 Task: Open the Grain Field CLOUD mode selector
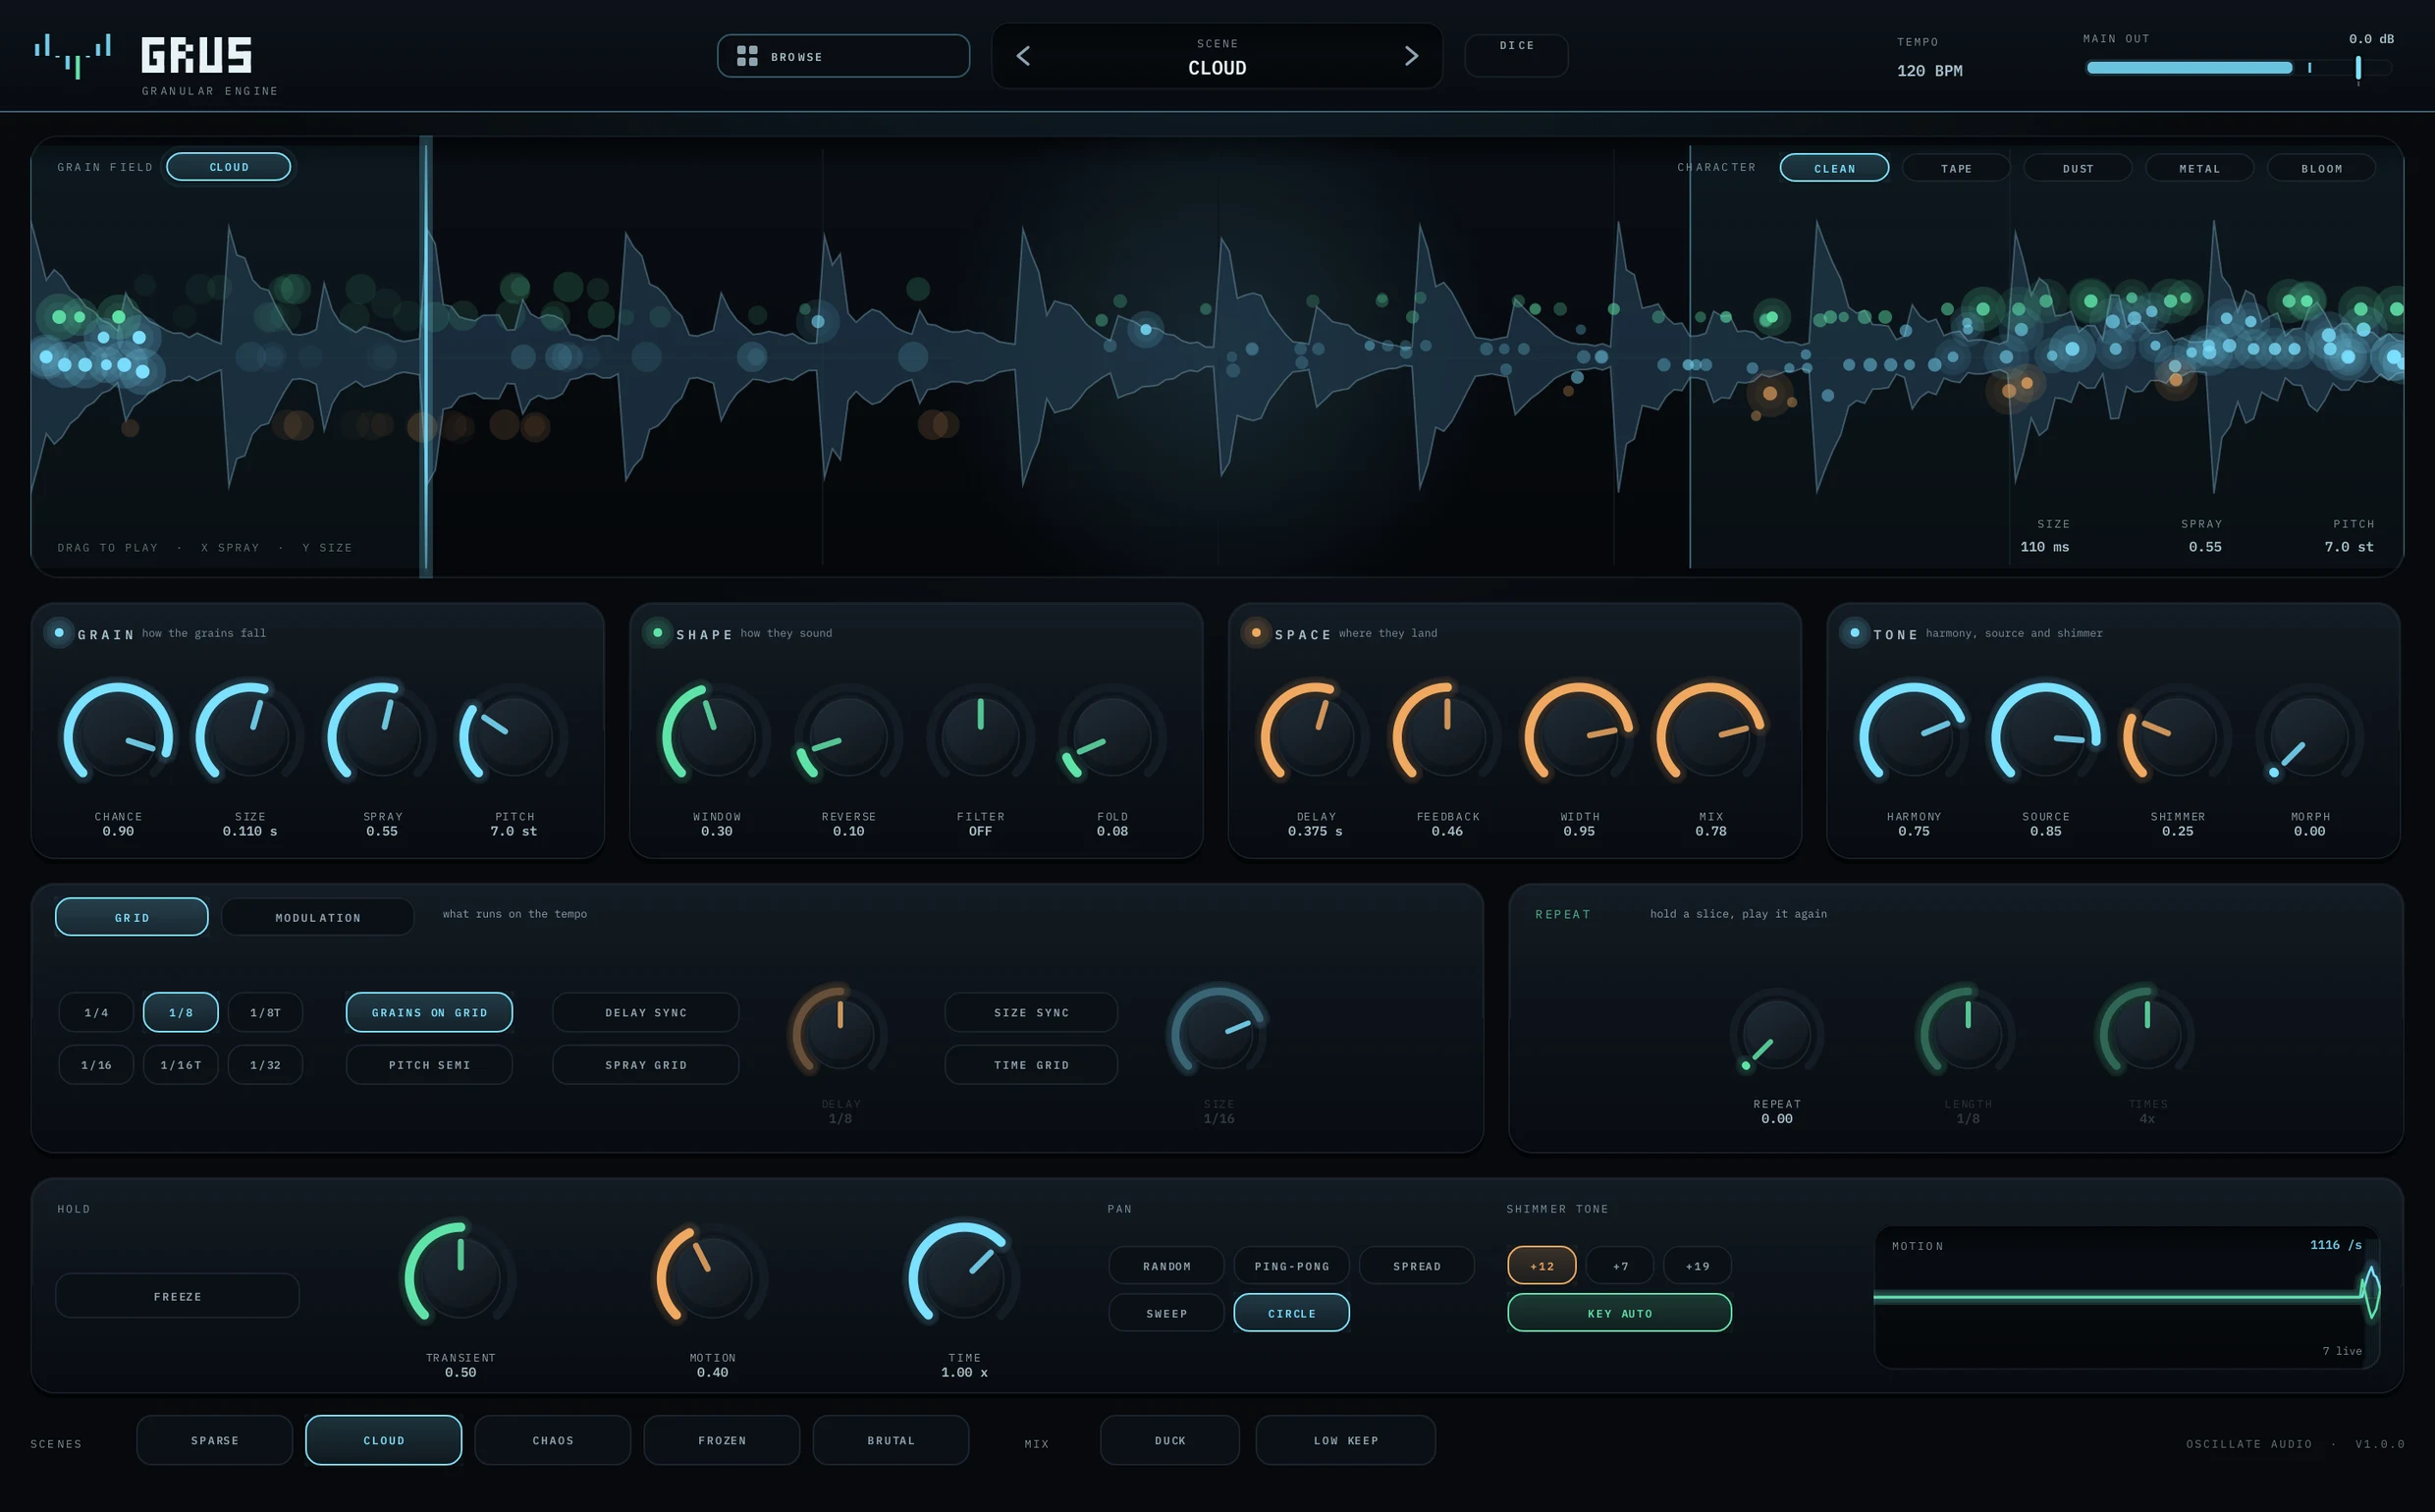[229, 167]
